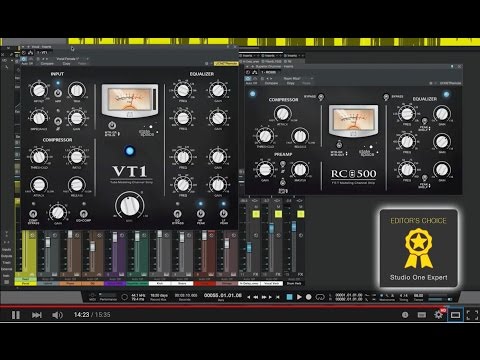Toggle RC500 equalizer blue LED light

446,94
